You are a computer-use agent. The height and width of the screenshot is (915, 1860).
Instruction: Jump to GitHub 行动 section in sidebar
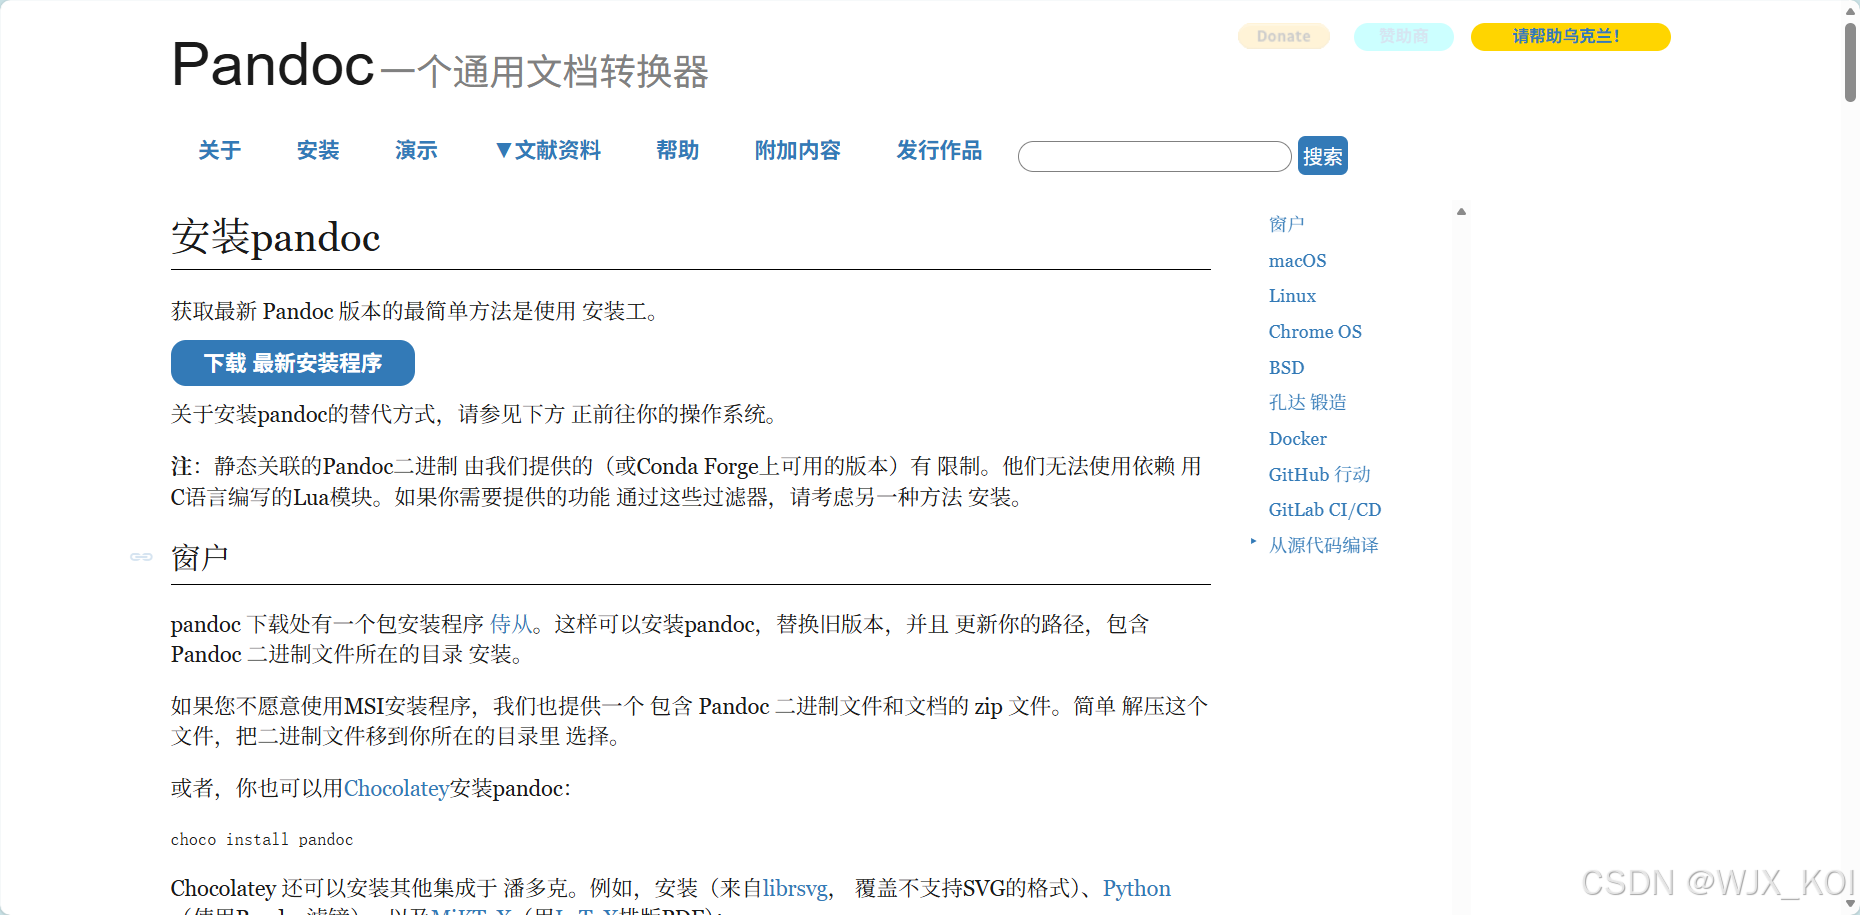pos(1319,474)
